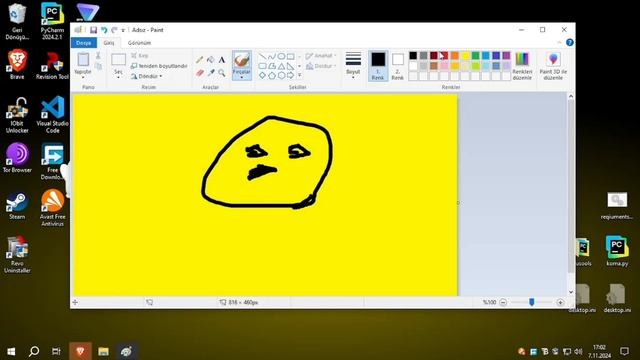The width and height of the screenshot is (640, 360).
Task: Redo using the title bar arrow
Action: point(114,30)
